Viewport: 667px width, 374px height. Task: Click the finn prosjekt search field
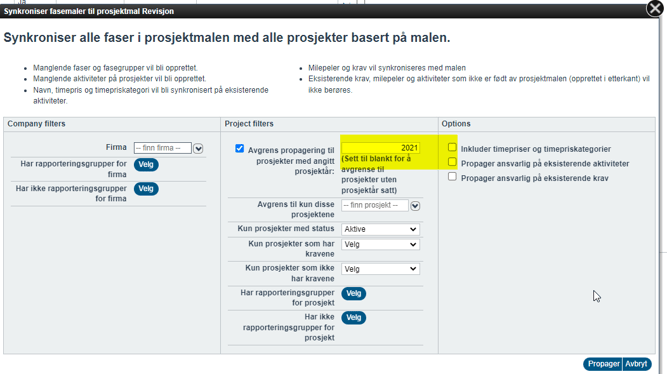[x=375, y=206]
